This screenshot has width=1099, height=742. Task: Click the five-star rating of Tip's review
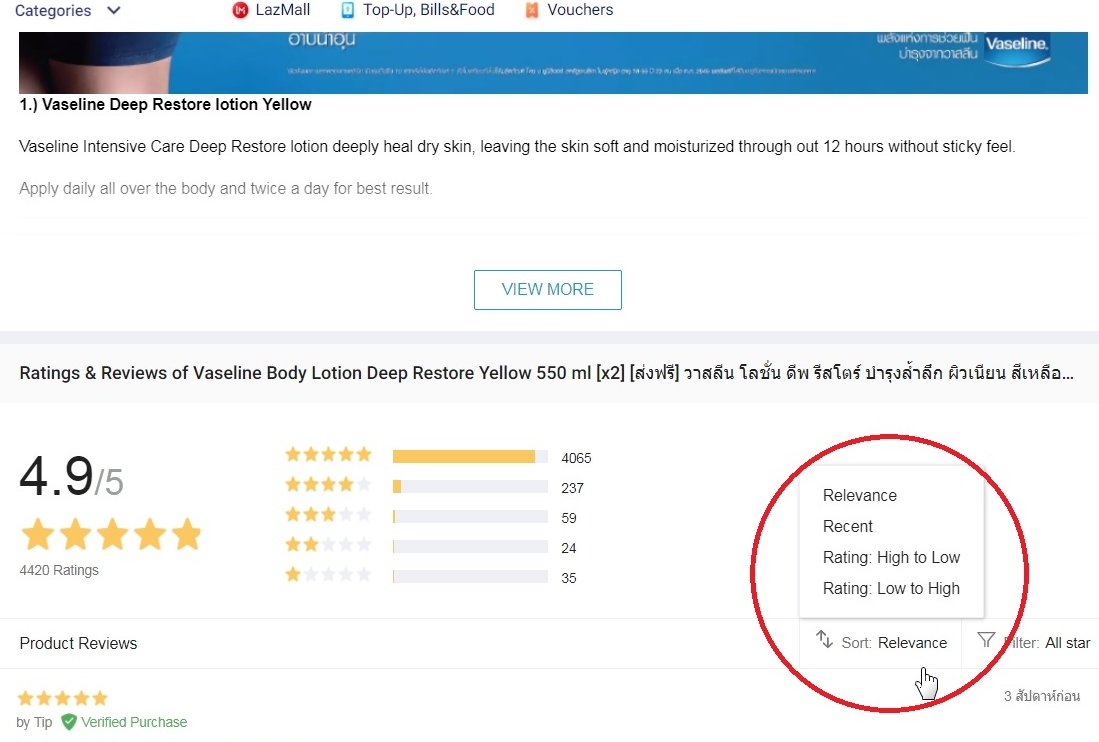[62, 698]
